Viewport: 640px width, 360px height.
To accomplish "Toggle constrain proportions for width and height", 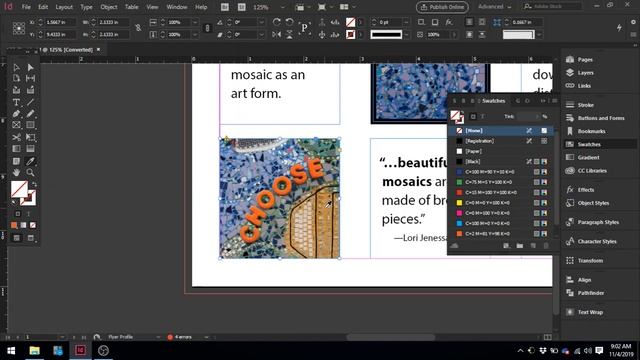I will pos(138,28).
